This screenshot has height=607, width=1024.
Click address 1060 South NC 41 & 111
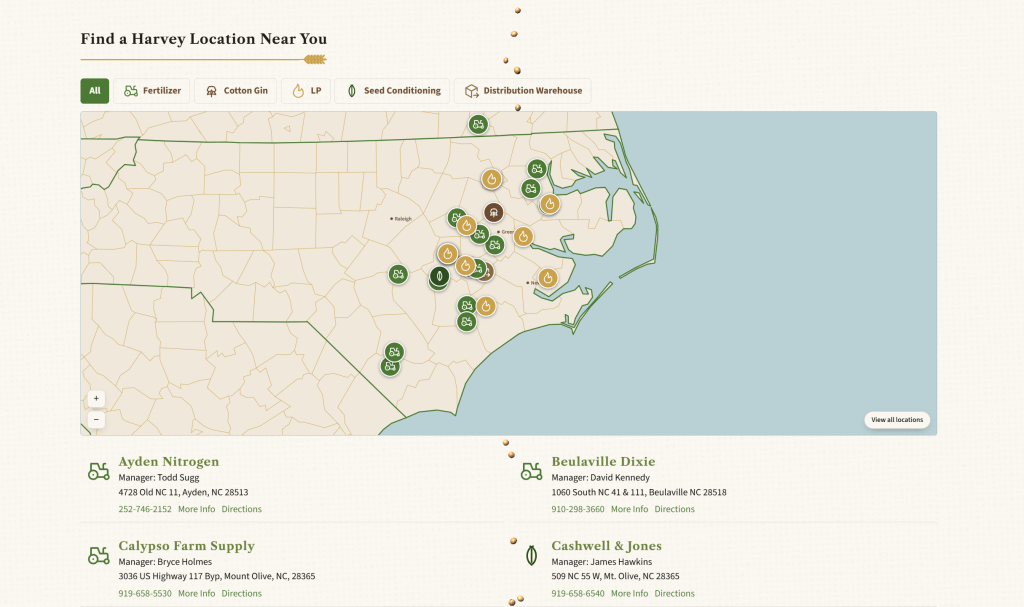coord(639,492)
